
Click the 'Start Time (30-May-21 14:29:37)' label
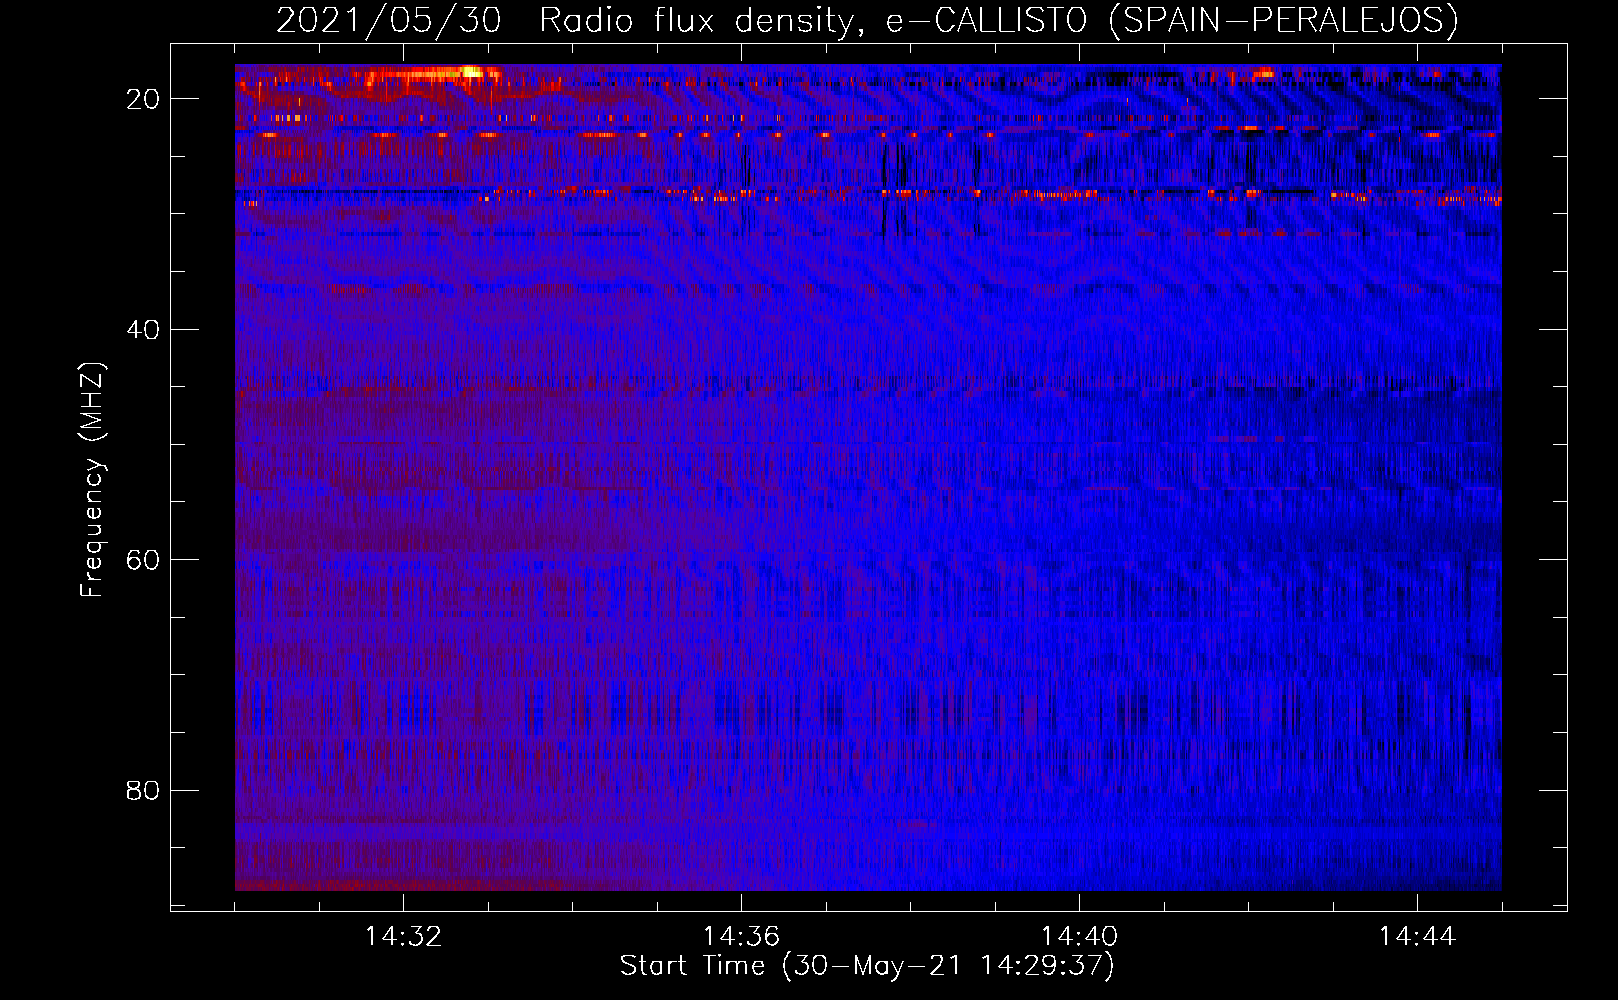point(867,966)
